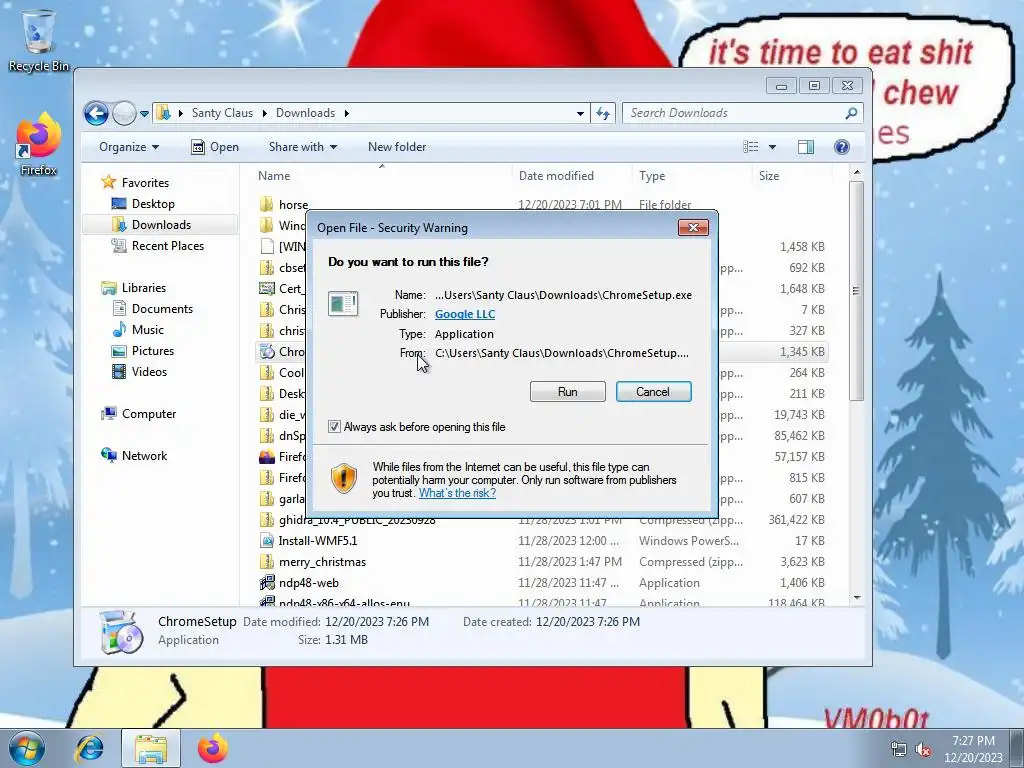
Task: Open the What's the risk? link
Action: coord(457,493)
